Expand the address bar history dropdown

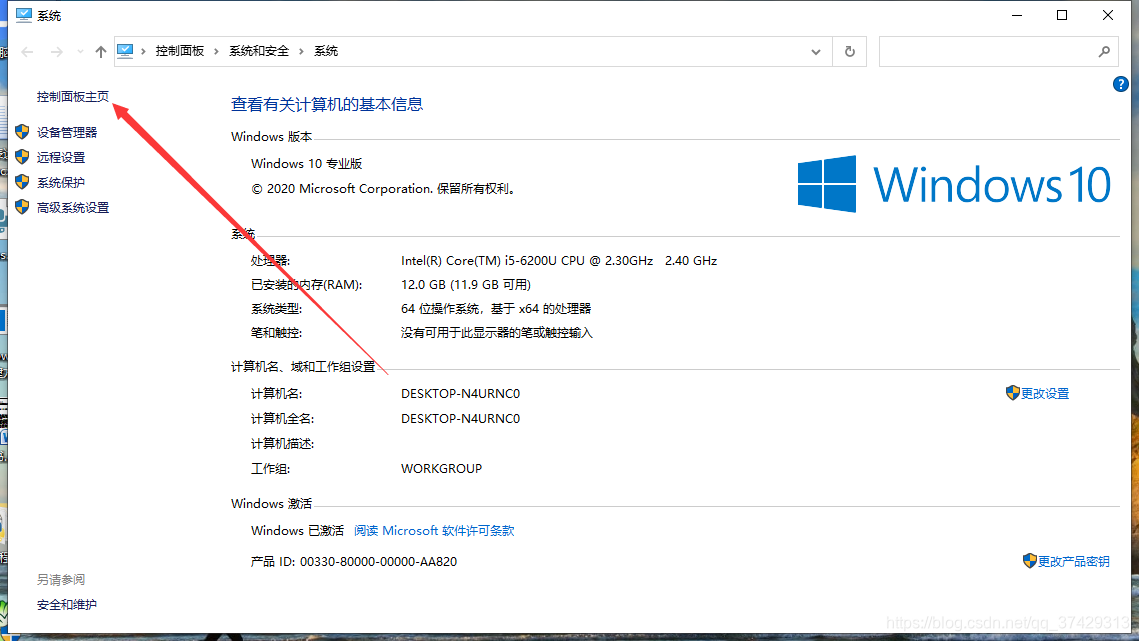click(816, 52)
